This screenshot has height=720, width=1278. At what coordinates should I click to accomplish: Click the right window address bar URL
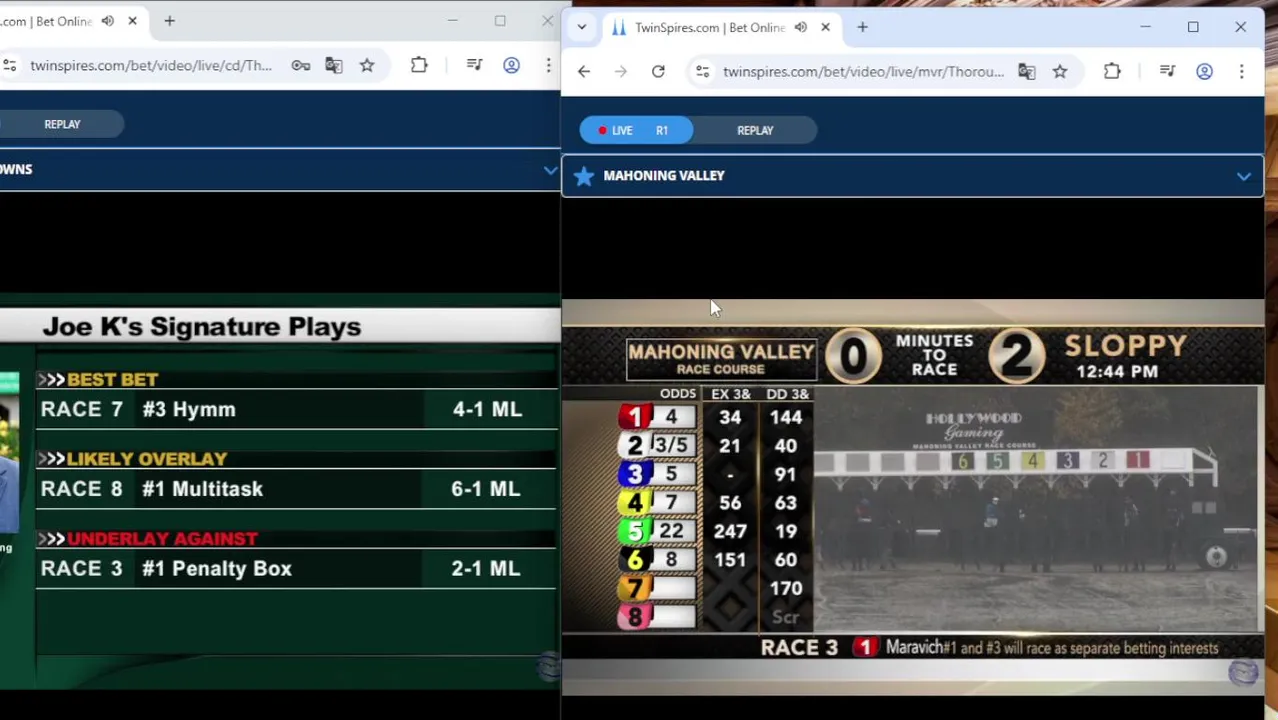tap(863, 71)
